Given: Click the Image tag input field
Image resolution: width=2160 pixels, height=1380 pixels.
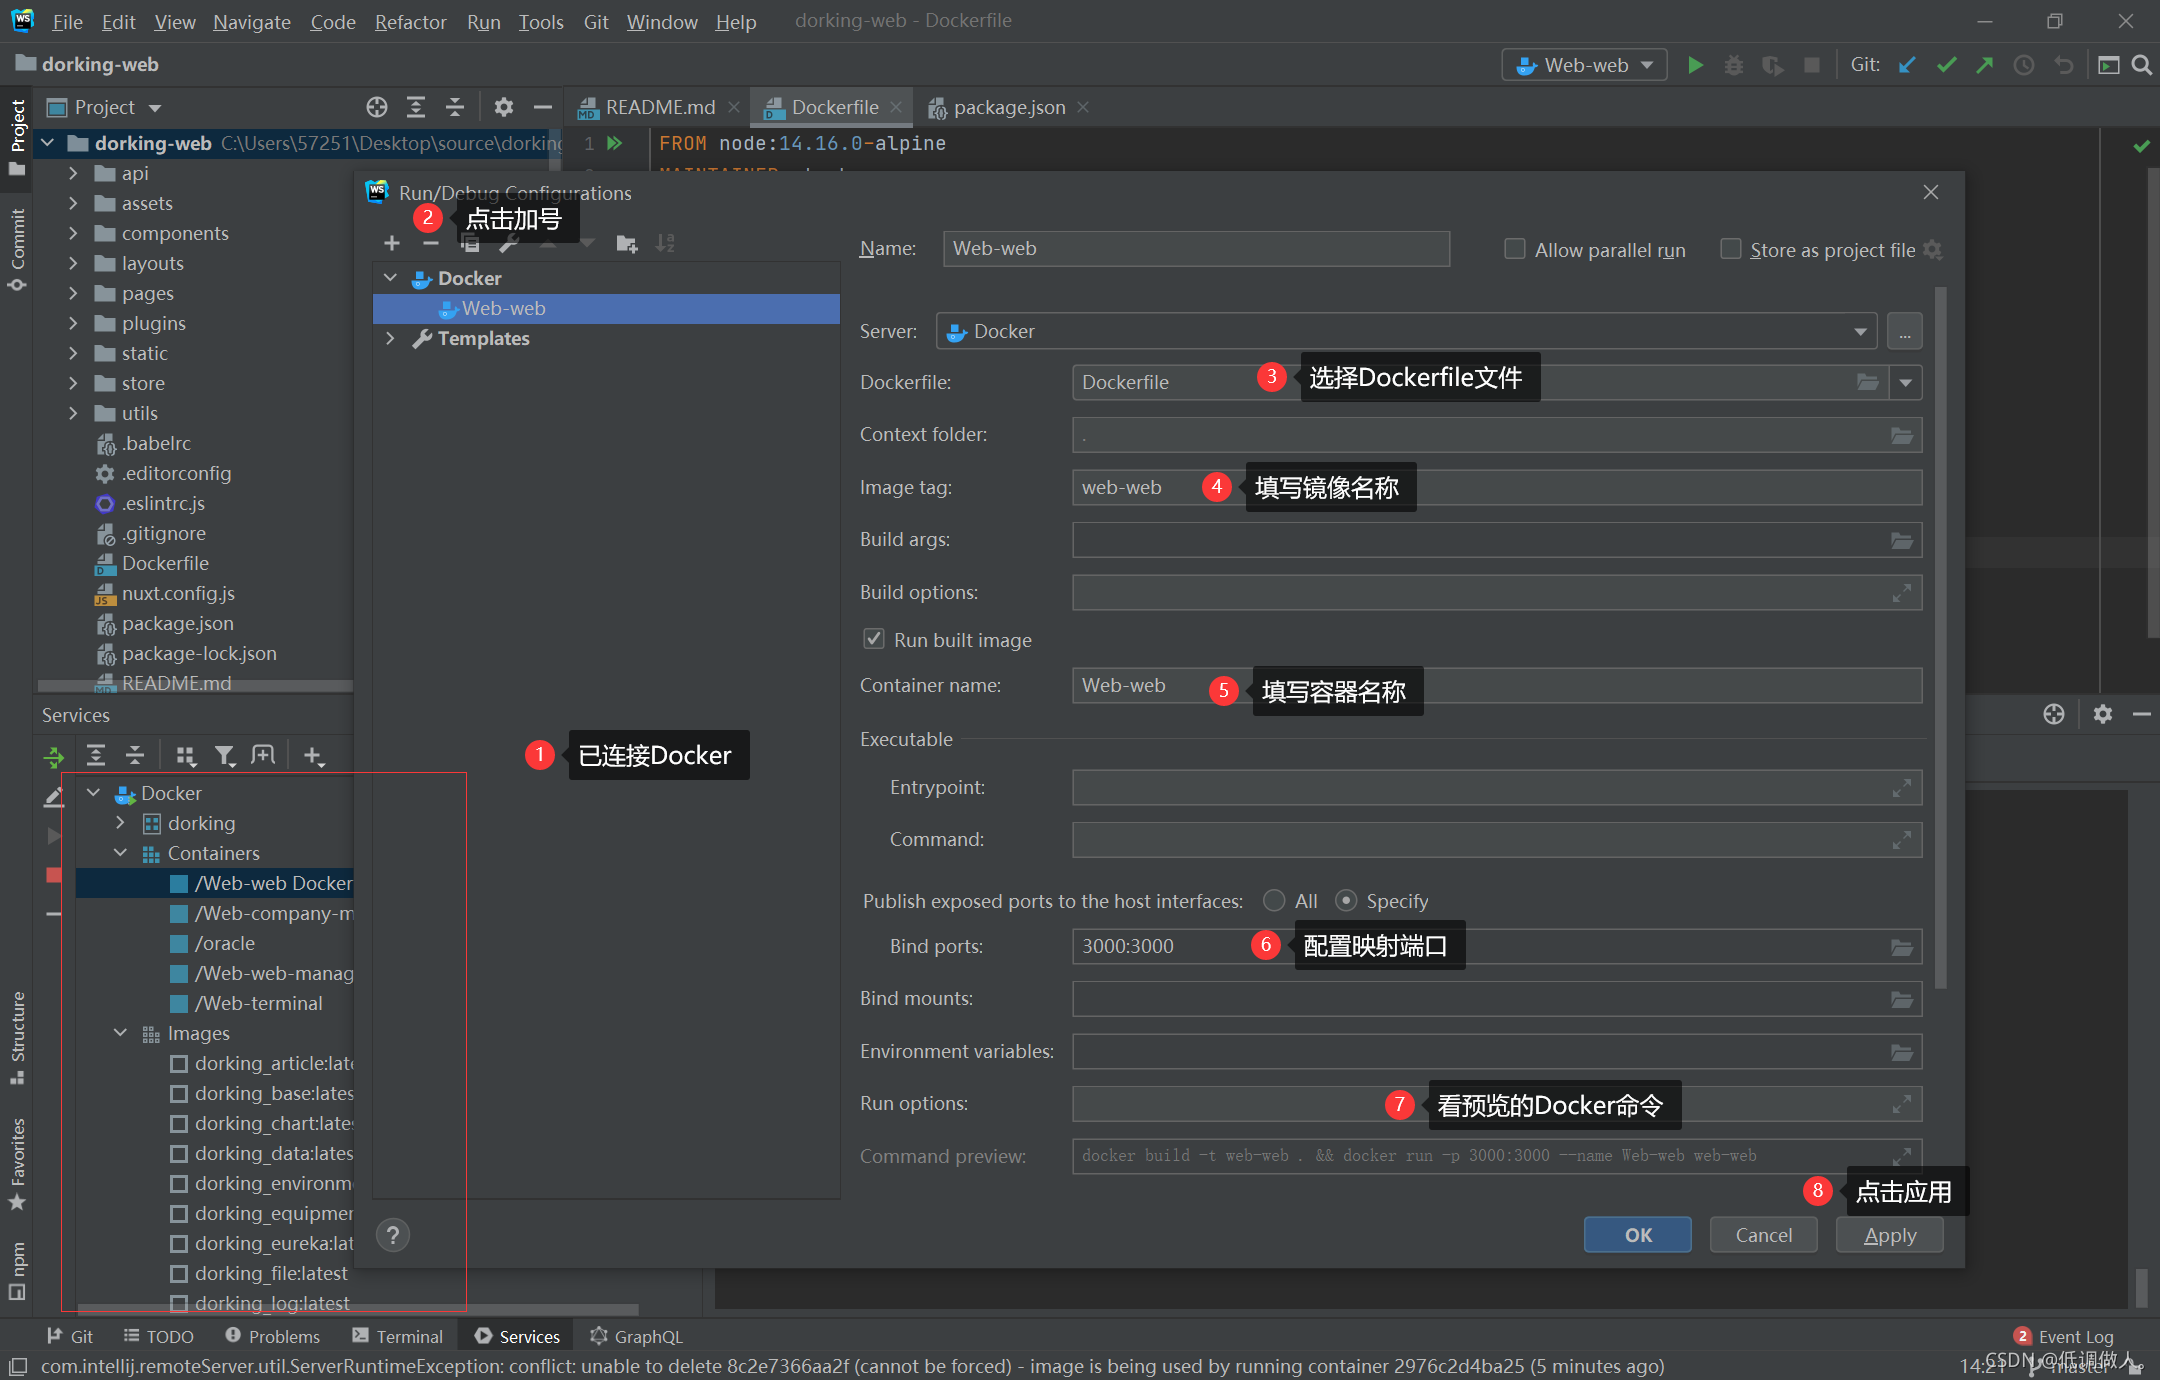Looking at the screenshot, I should click(x=1497, y=488).
